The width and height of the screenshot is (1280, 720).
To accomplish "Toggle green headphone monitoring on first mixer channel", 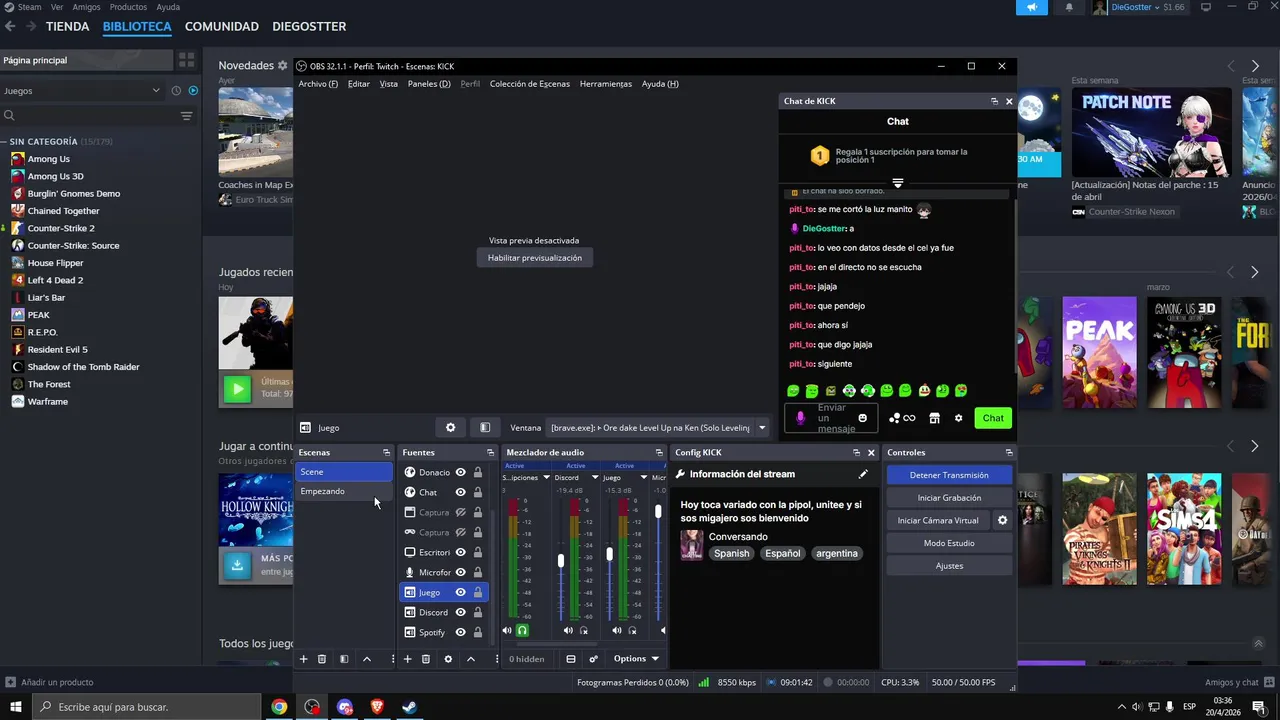I will click(522, 630).
